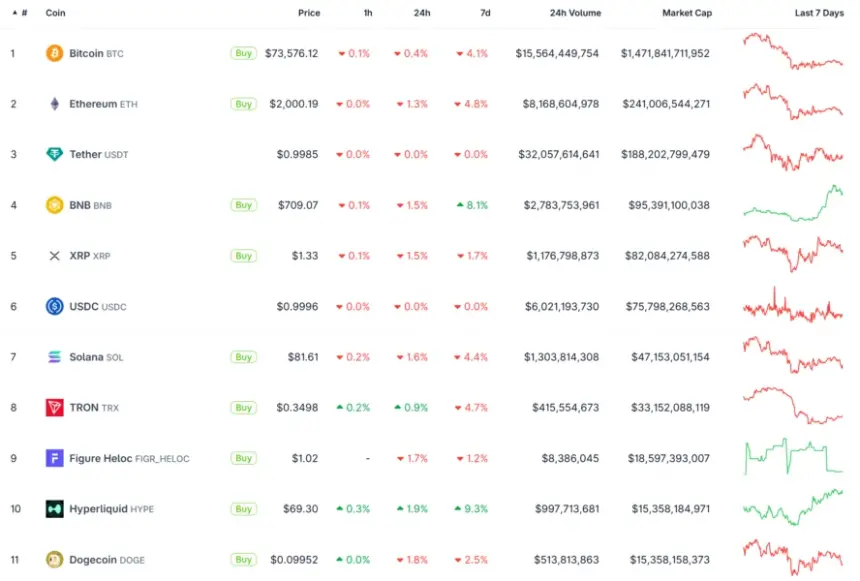Sort by the Coin column header
The image size is (860, 581).
(55, 13)
